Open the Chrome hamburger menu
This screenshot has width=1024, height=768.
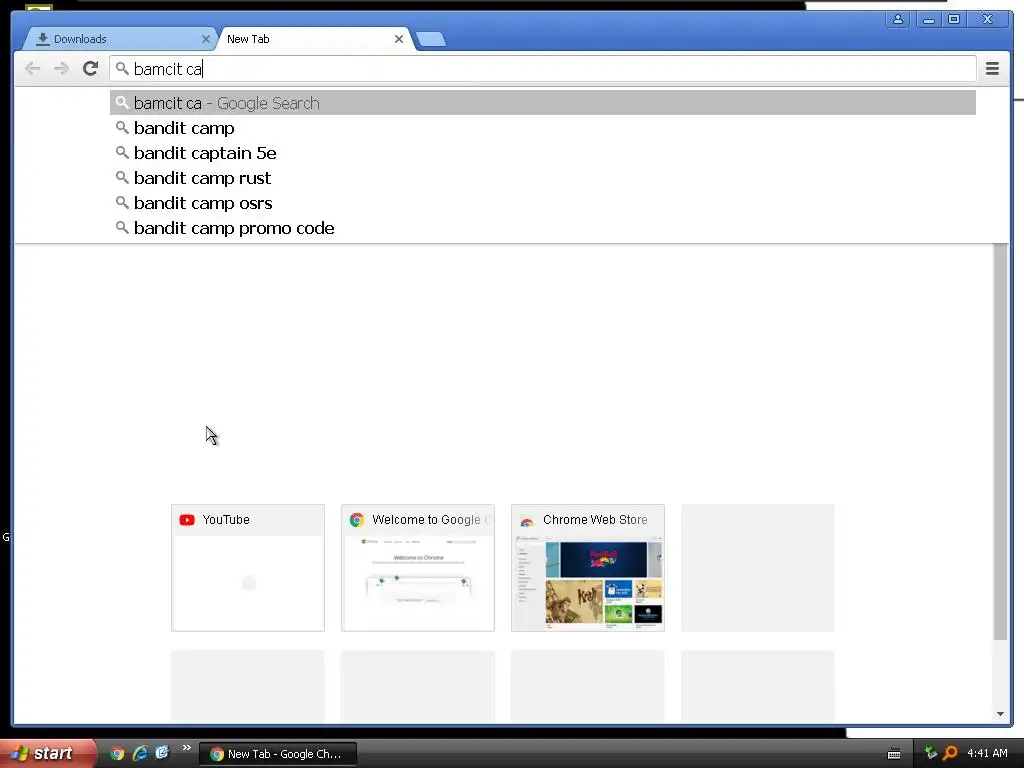point(992,69)
